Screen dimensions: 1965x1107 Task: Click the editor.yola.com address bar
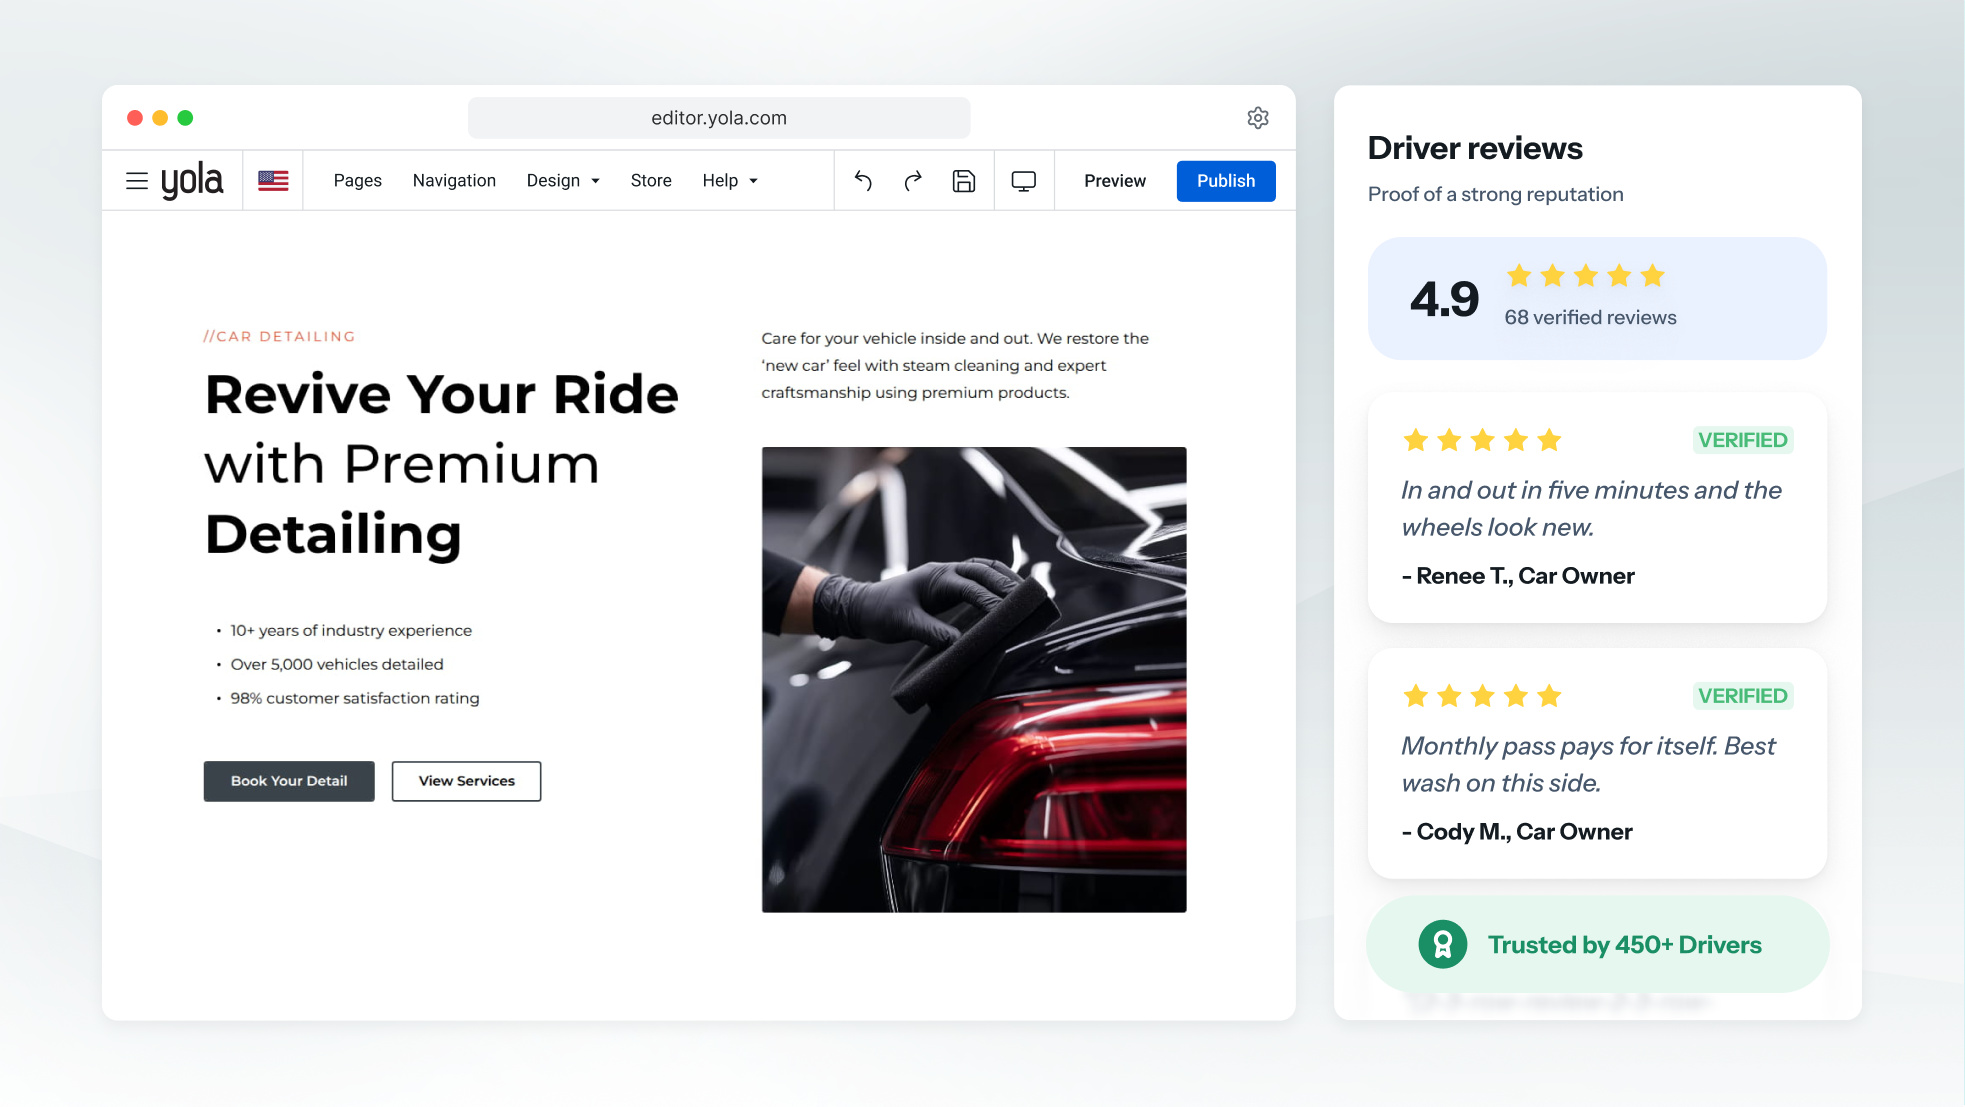coord(719,118)
